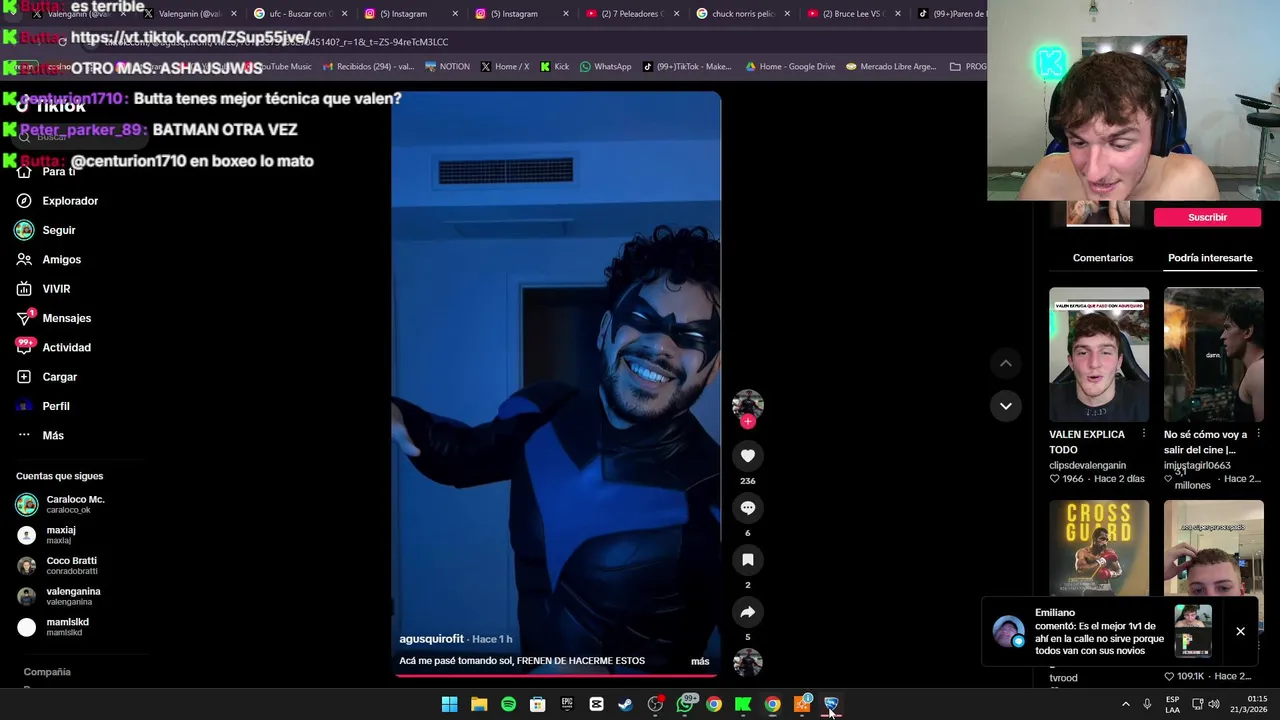Image resolution: width=1280 pixels, height=720 pixels.
Task: Go to previous video with up chevron
Action: [1005, 364]
